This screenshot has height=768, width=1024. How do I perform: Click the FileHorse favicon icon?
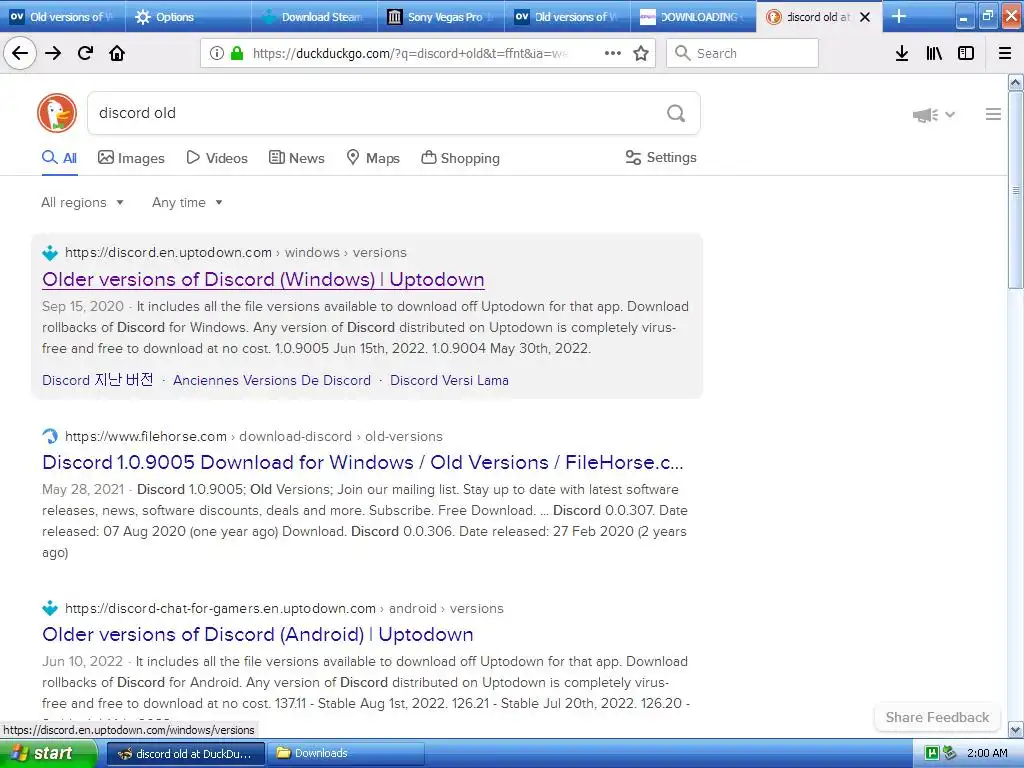[x=50, y=436]
